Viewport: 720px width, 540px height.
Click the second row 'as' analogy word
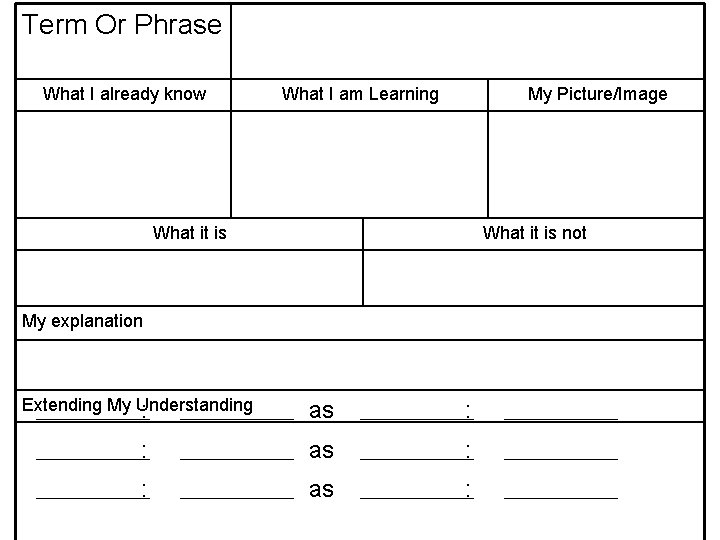tap(321, 450)
